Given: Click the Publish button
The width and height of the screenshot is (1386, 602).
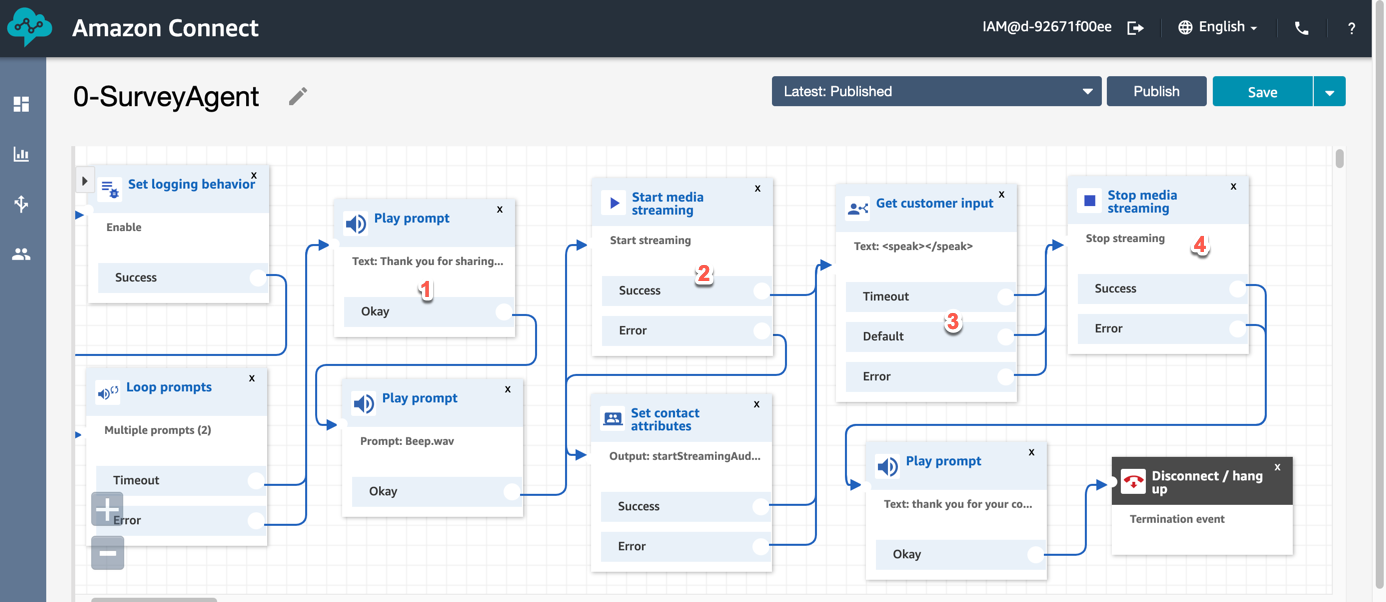Looking at the screenshot, I should [1156, 91].
